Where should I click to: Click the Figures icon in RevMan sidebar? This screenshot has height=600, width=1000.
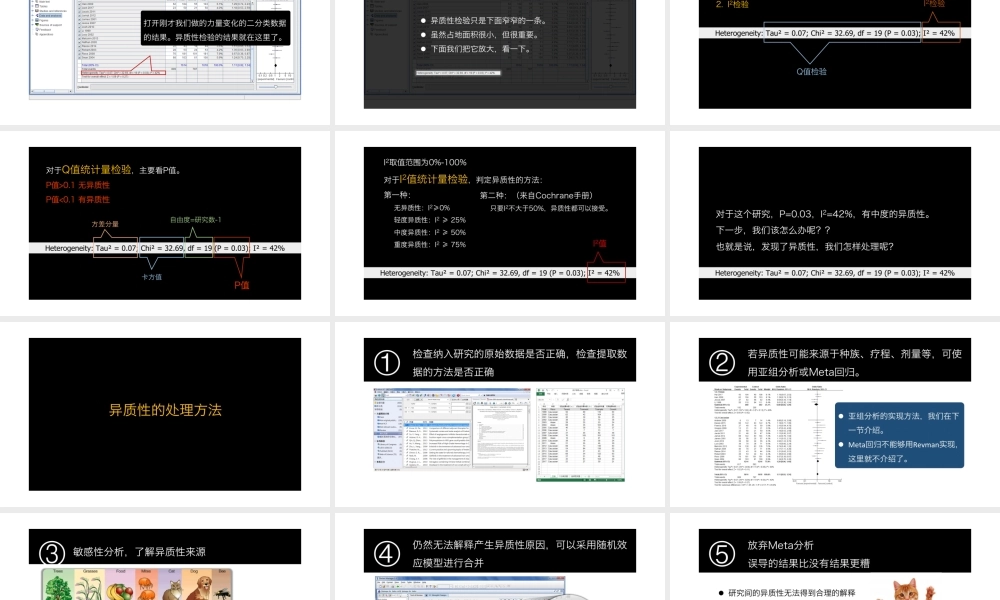pyautogui.click(x=37, y=20)
